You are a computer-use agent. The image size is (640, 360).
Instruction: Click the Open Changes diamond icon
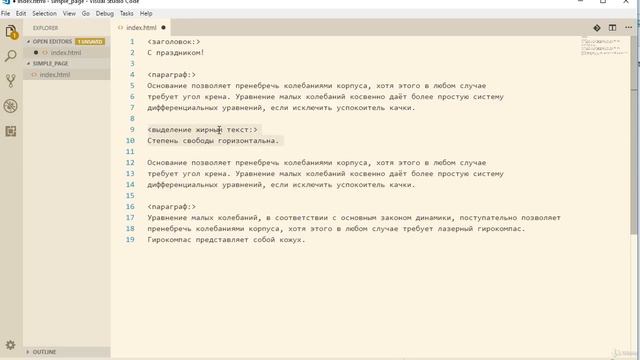[x=597, y=28]
